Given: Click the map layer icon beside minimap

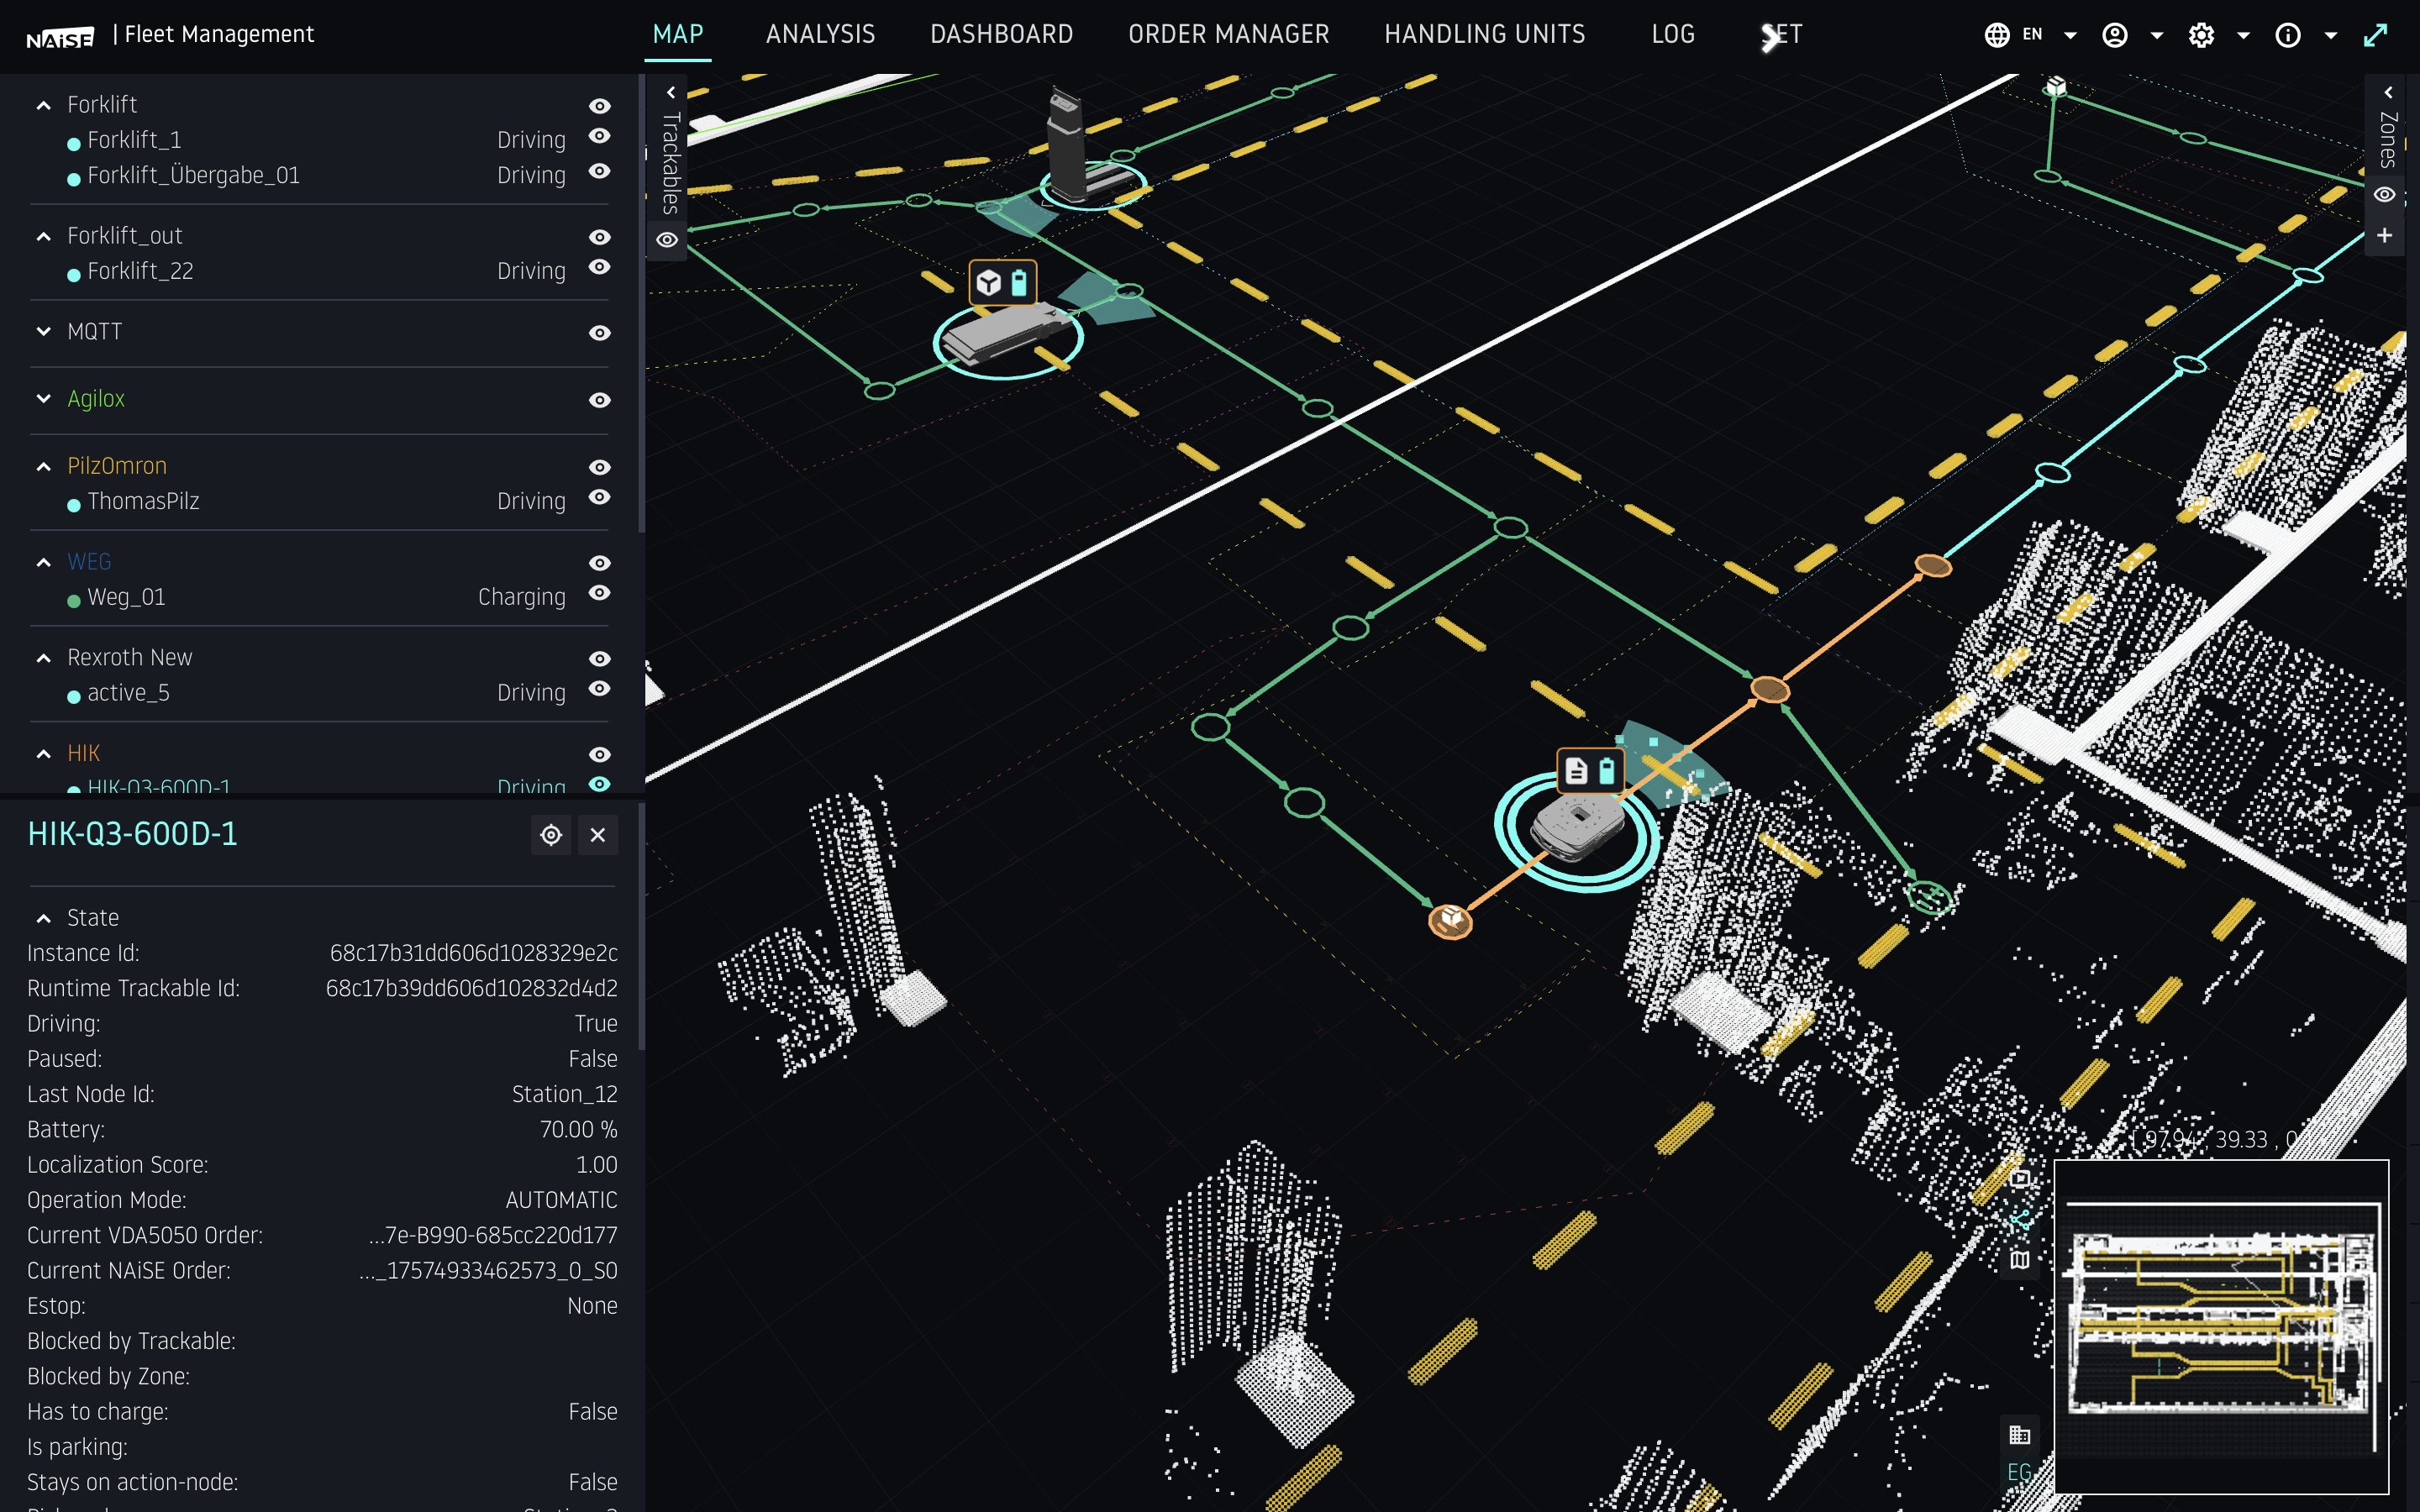Looking at the screenshot, I should coord(2020,1260).
